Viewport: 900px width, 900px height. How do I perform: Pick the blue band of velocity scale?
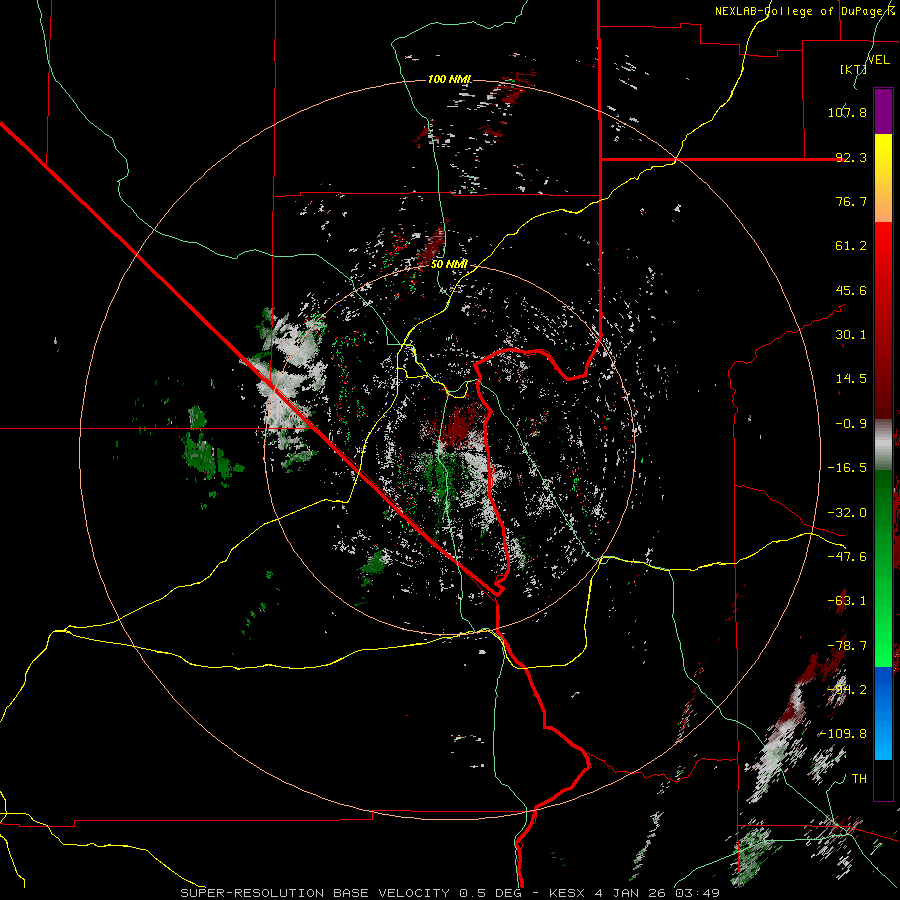(883, 713)
